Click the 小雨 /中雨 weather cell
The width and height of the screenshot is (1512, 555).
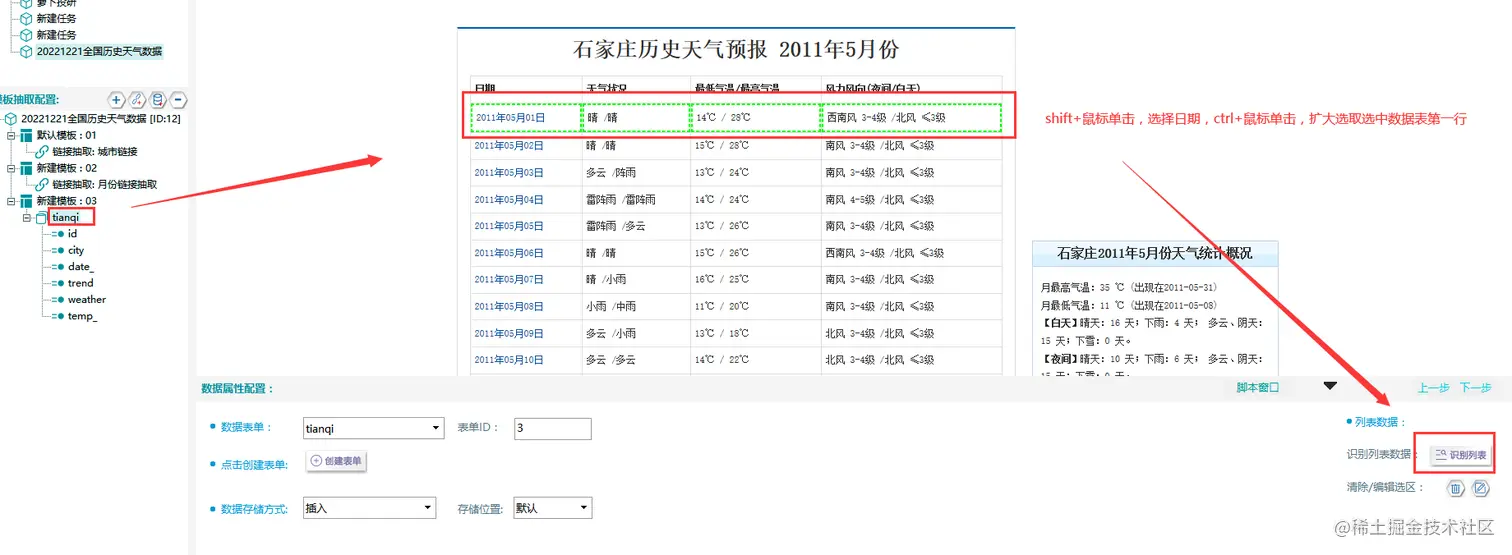[636, 307]
